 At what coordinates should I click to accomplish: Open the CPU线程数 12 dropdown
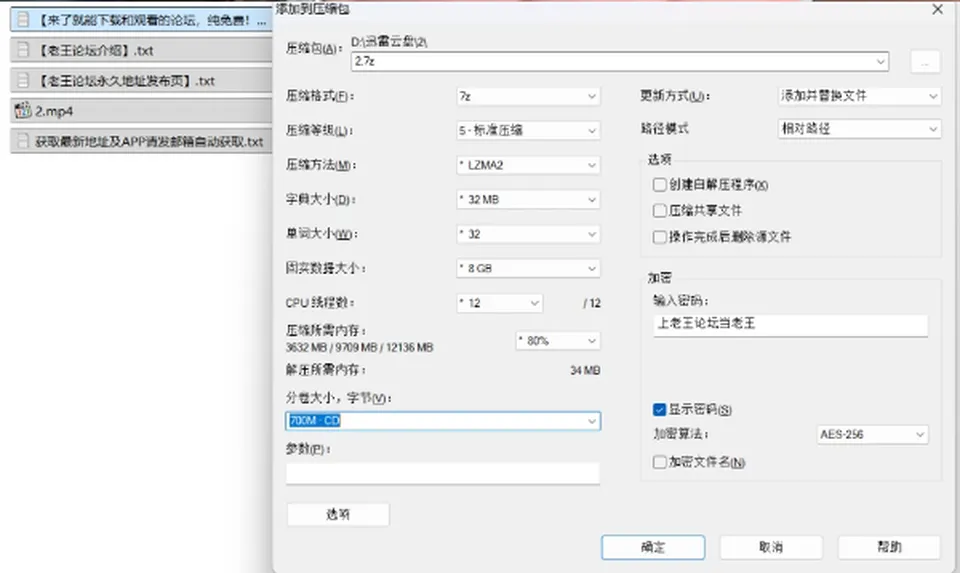point(500,303)
